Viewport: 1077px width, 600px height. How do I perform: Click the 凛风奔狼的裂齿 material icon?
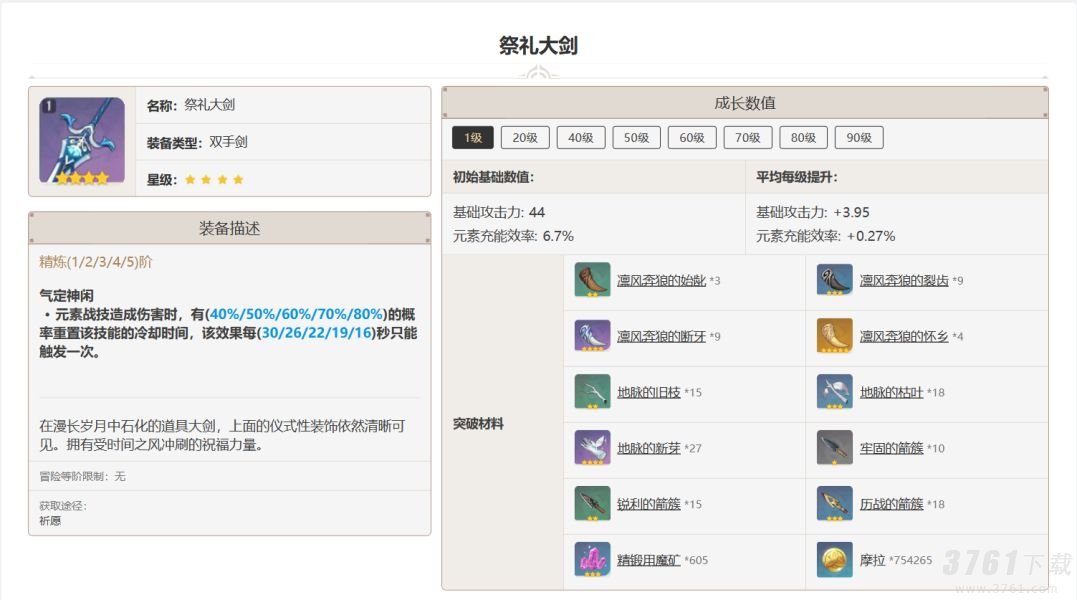pyautogui.click(x=834, y=280)
